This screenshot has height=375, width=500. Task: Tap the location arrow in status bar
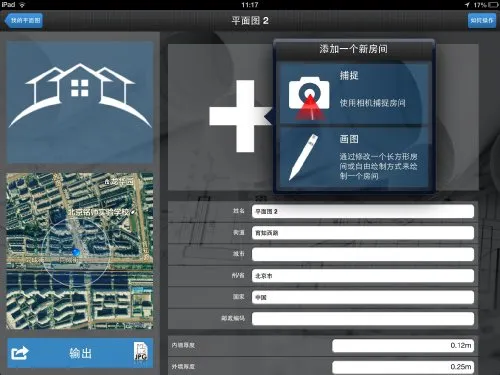tap(467, 5)
